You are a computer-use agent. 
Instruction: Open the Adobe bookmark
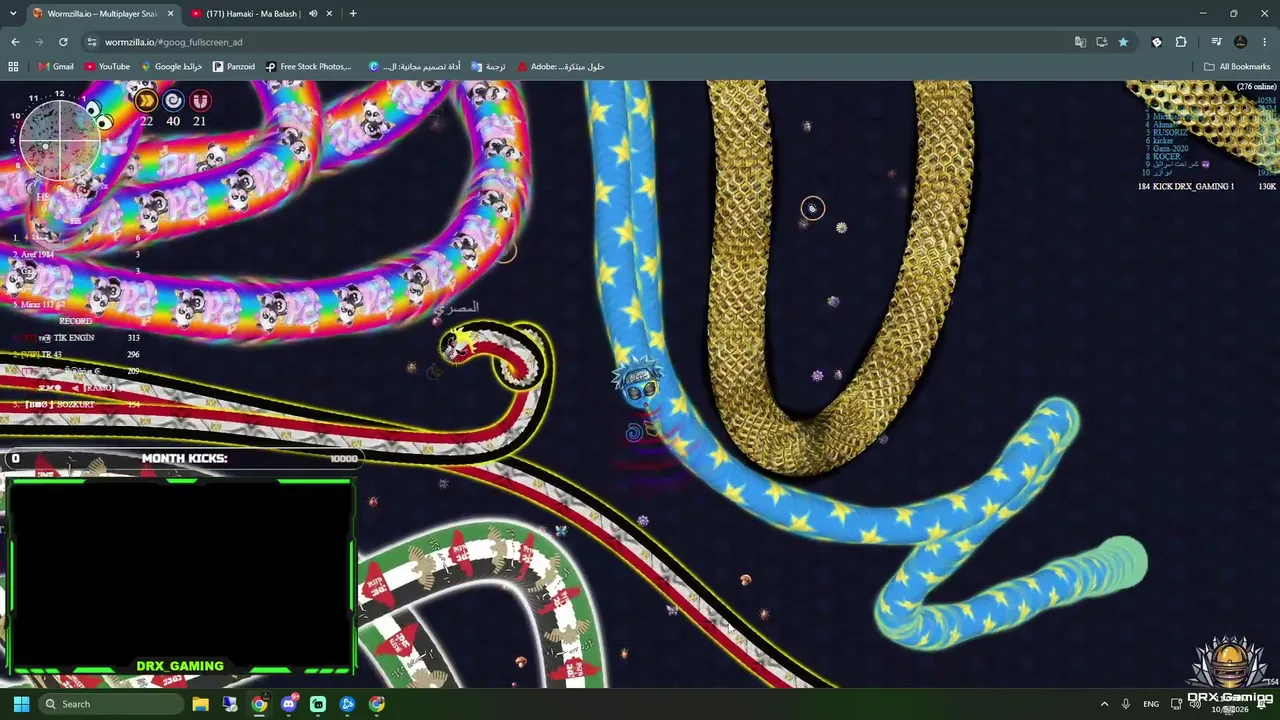[560, 67]
